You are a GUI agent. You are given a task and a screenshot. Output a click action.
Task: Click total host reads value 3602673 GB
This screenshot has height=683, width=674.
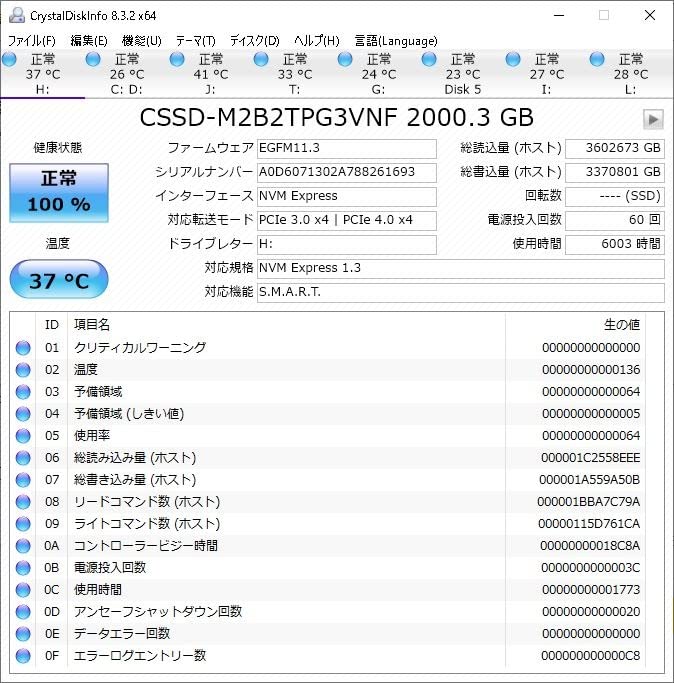click(x=615, y=149)
